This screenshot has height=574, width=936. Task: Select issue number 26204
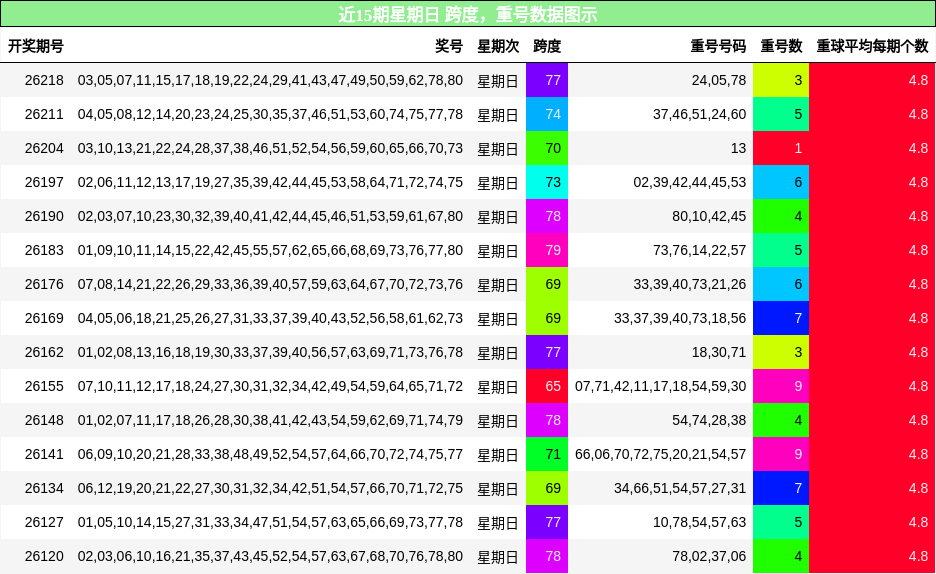(x=44, y=149)
